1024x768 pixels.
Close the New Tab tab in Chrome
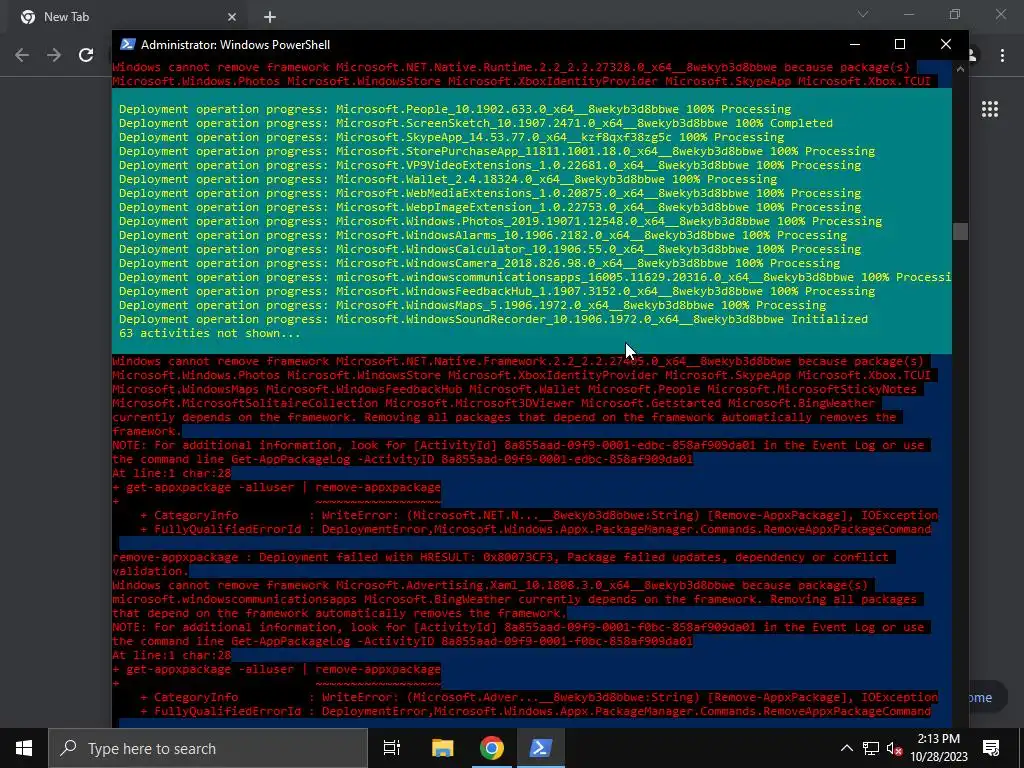(232, 17)
